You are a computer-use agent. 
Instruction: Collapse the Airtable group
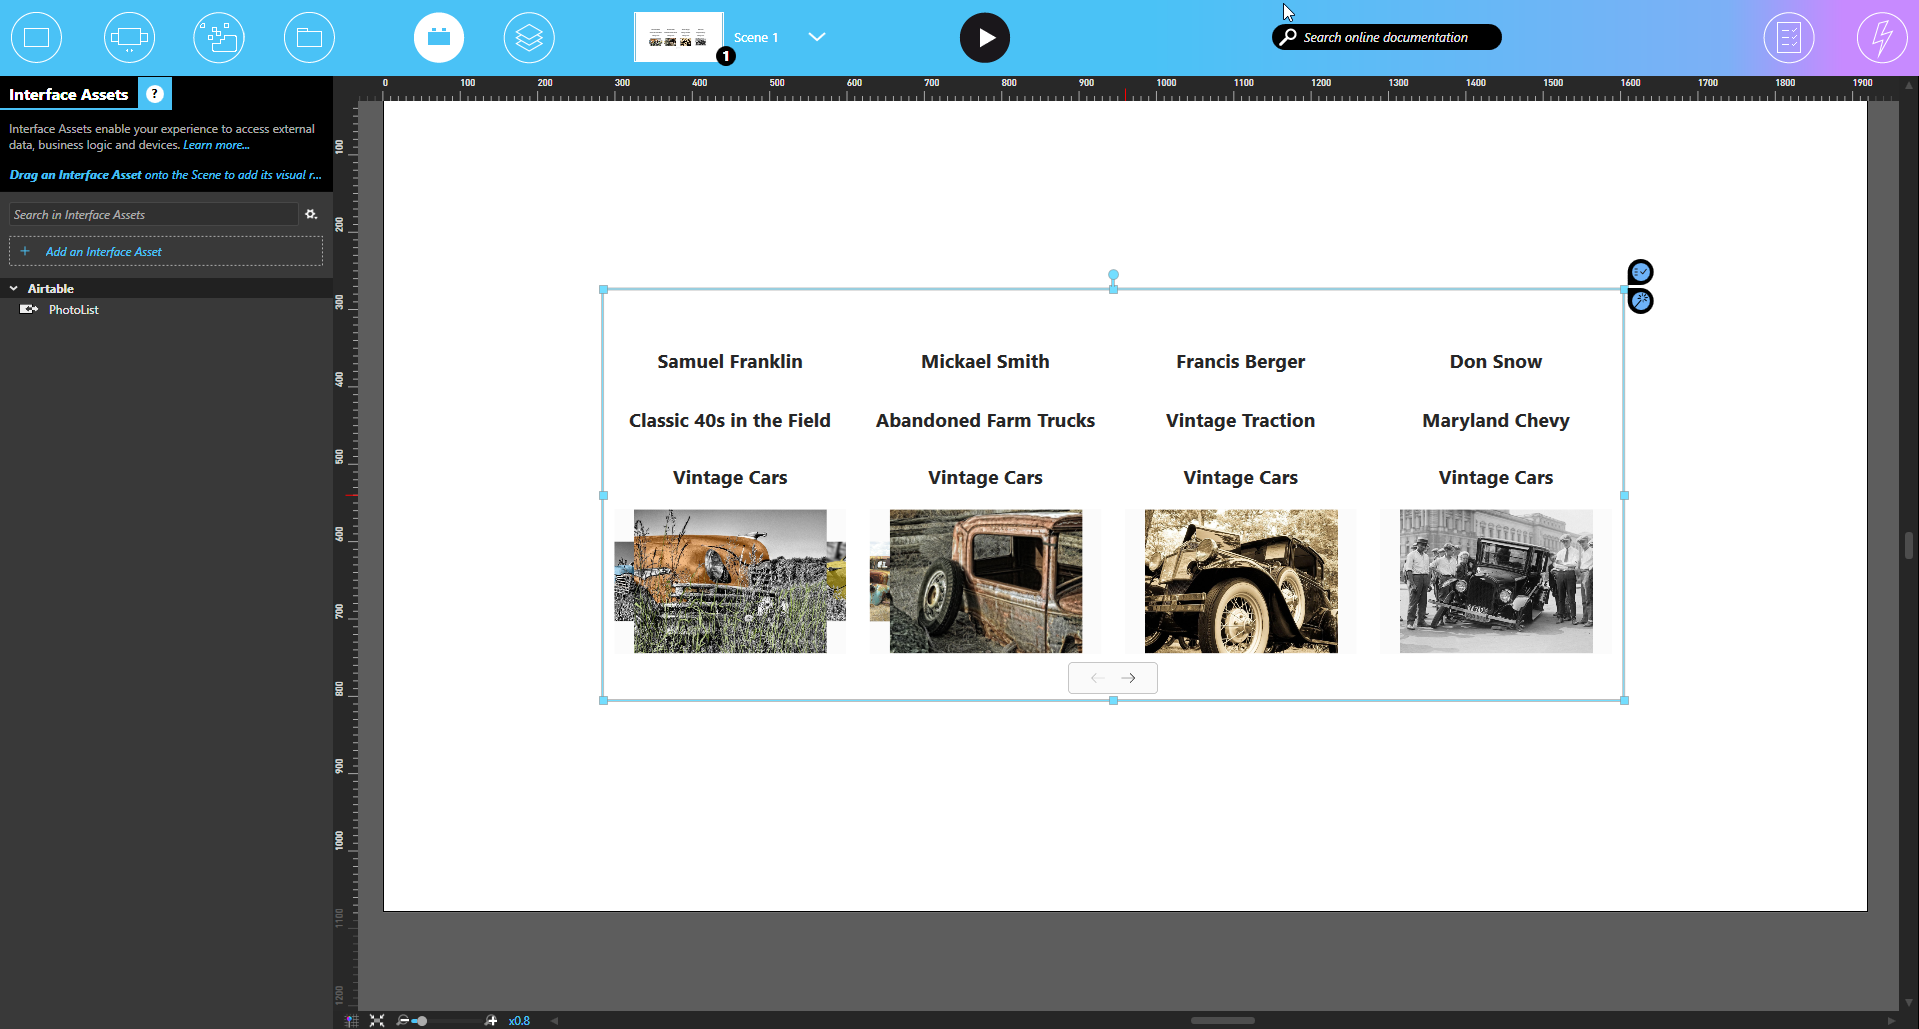click(x=14, y=288)
